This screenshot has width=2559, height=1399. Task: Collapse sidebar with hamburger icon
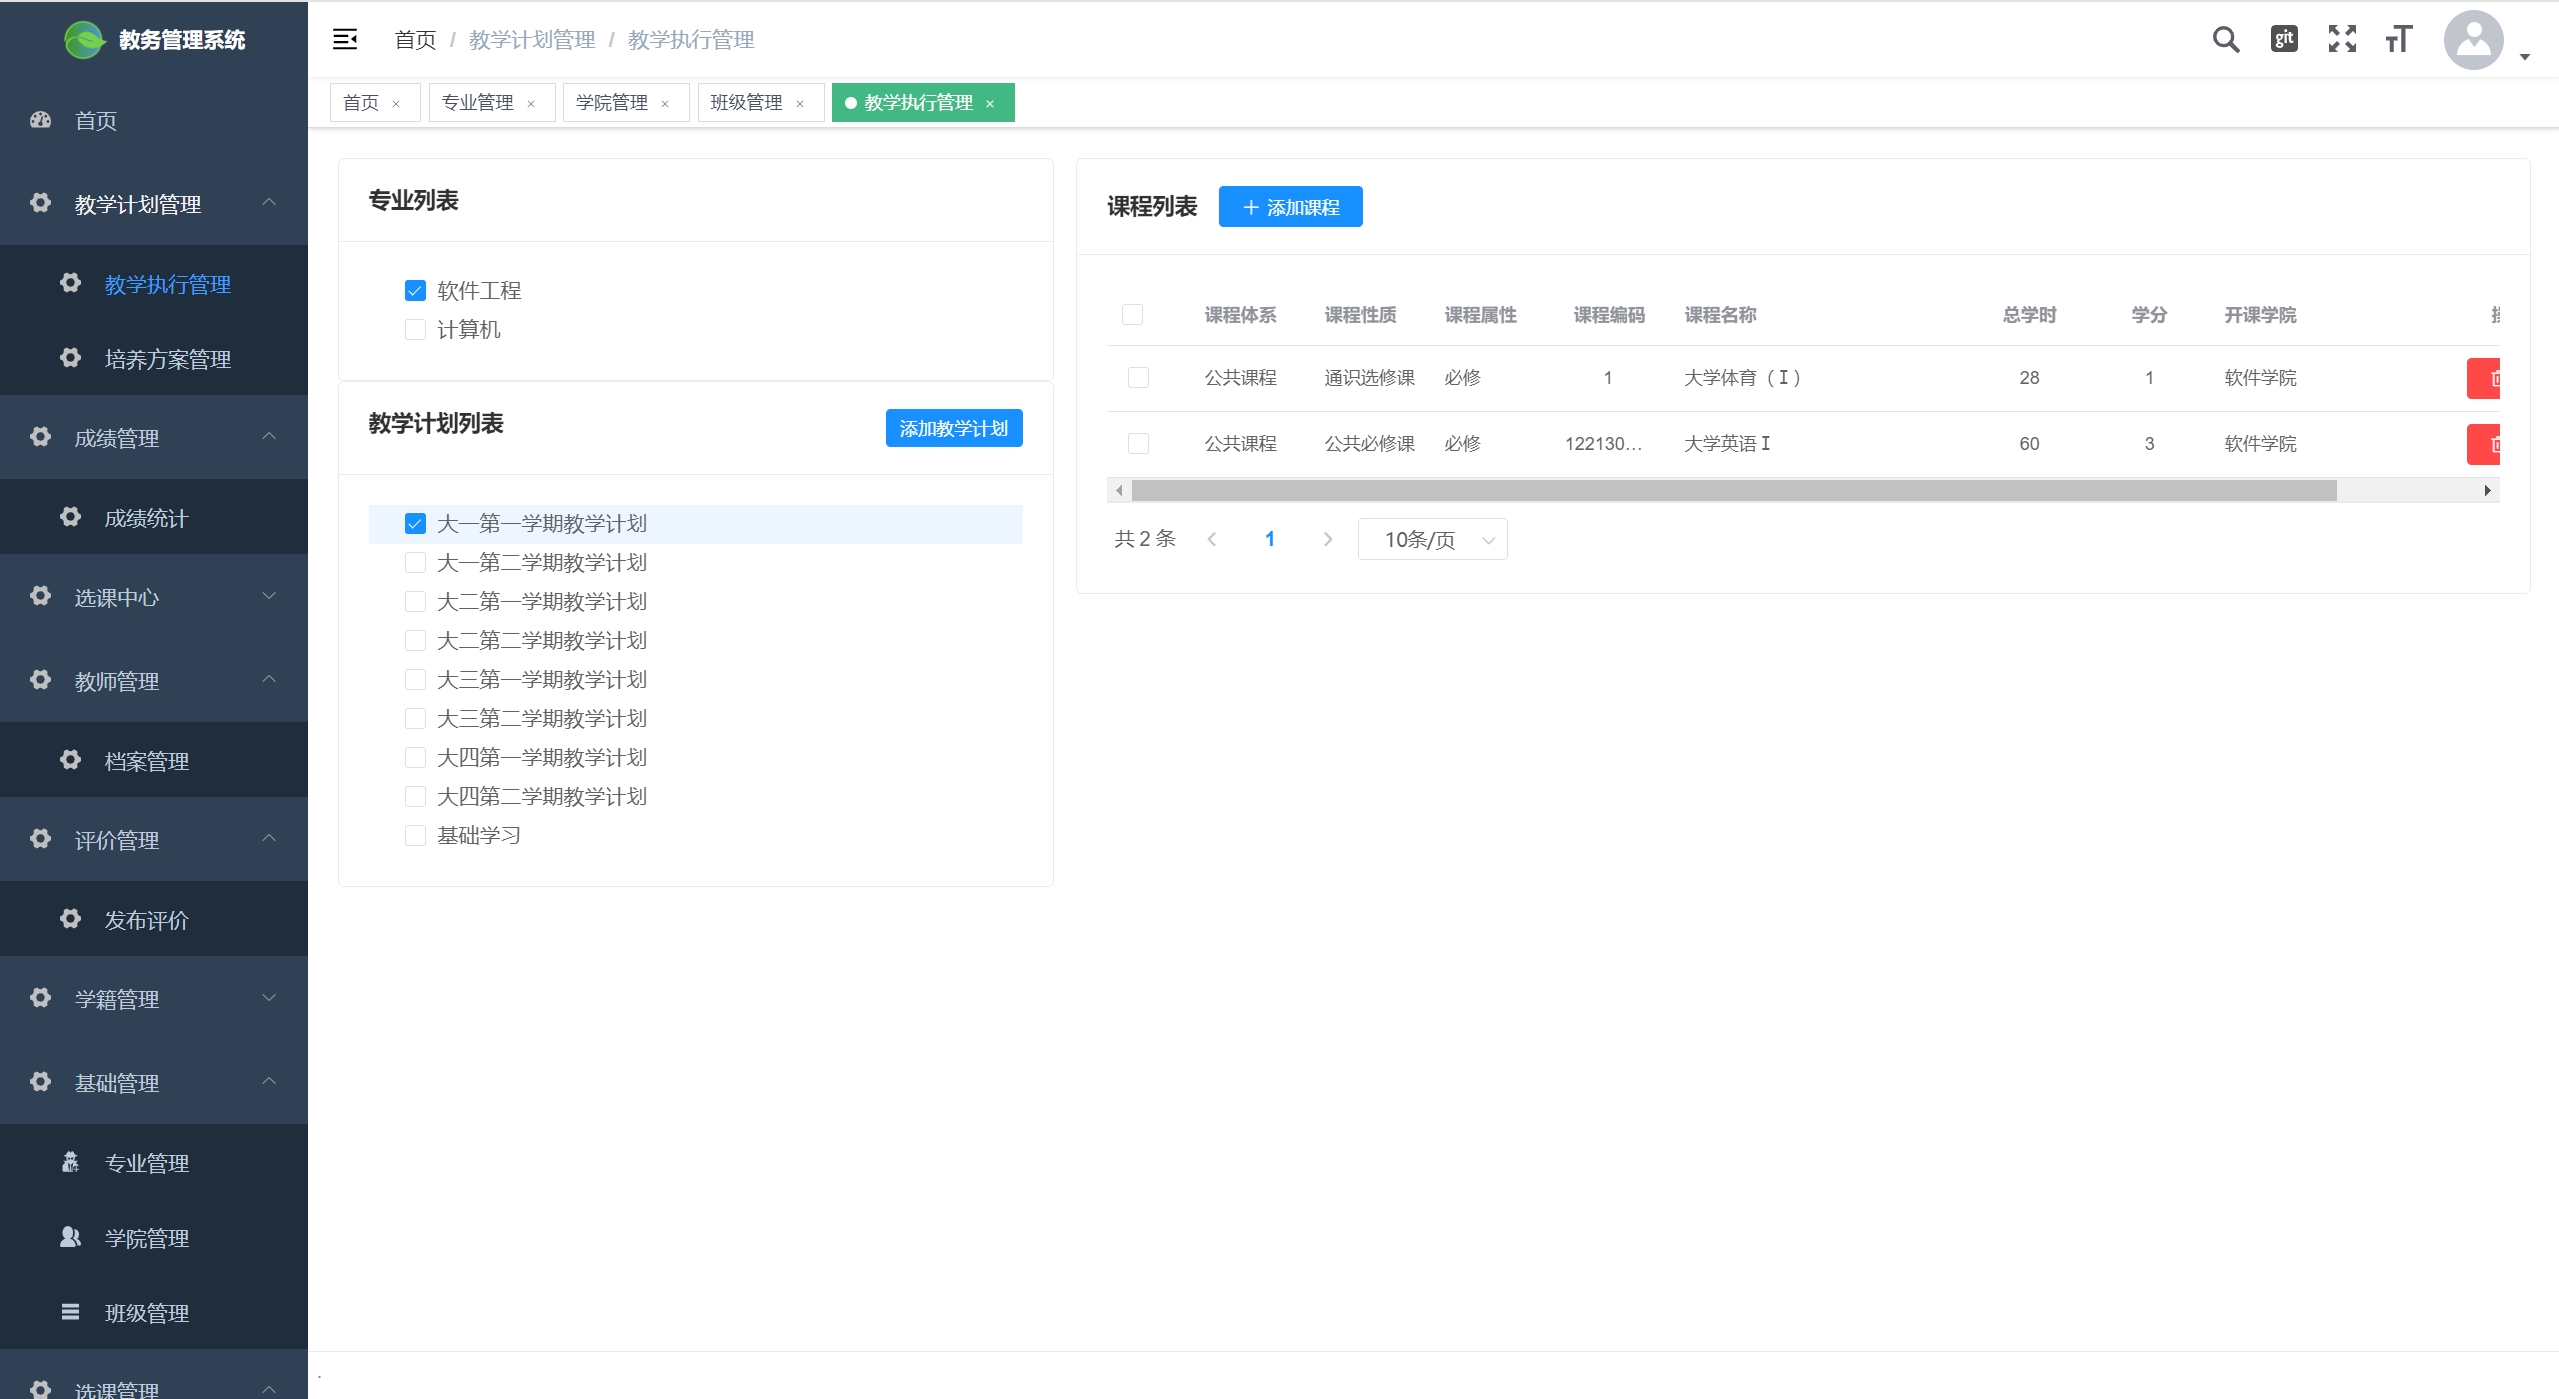click(345, 39)
